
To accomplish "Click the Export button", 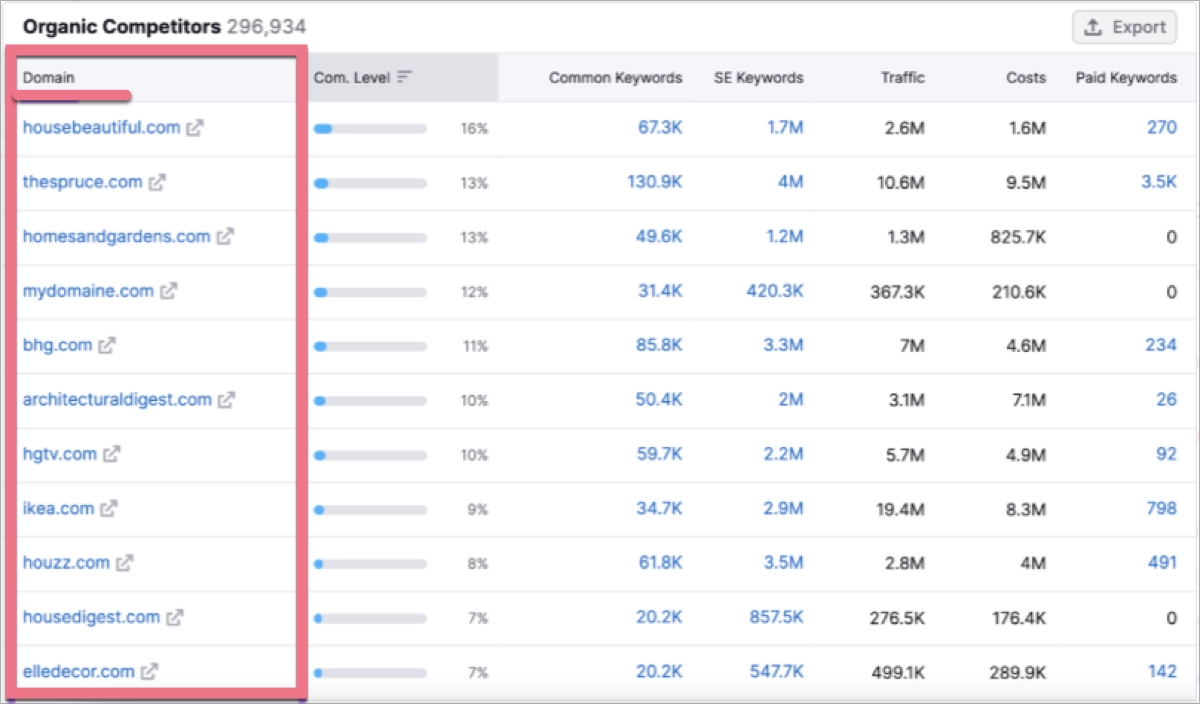I will tap(1124, 27).
